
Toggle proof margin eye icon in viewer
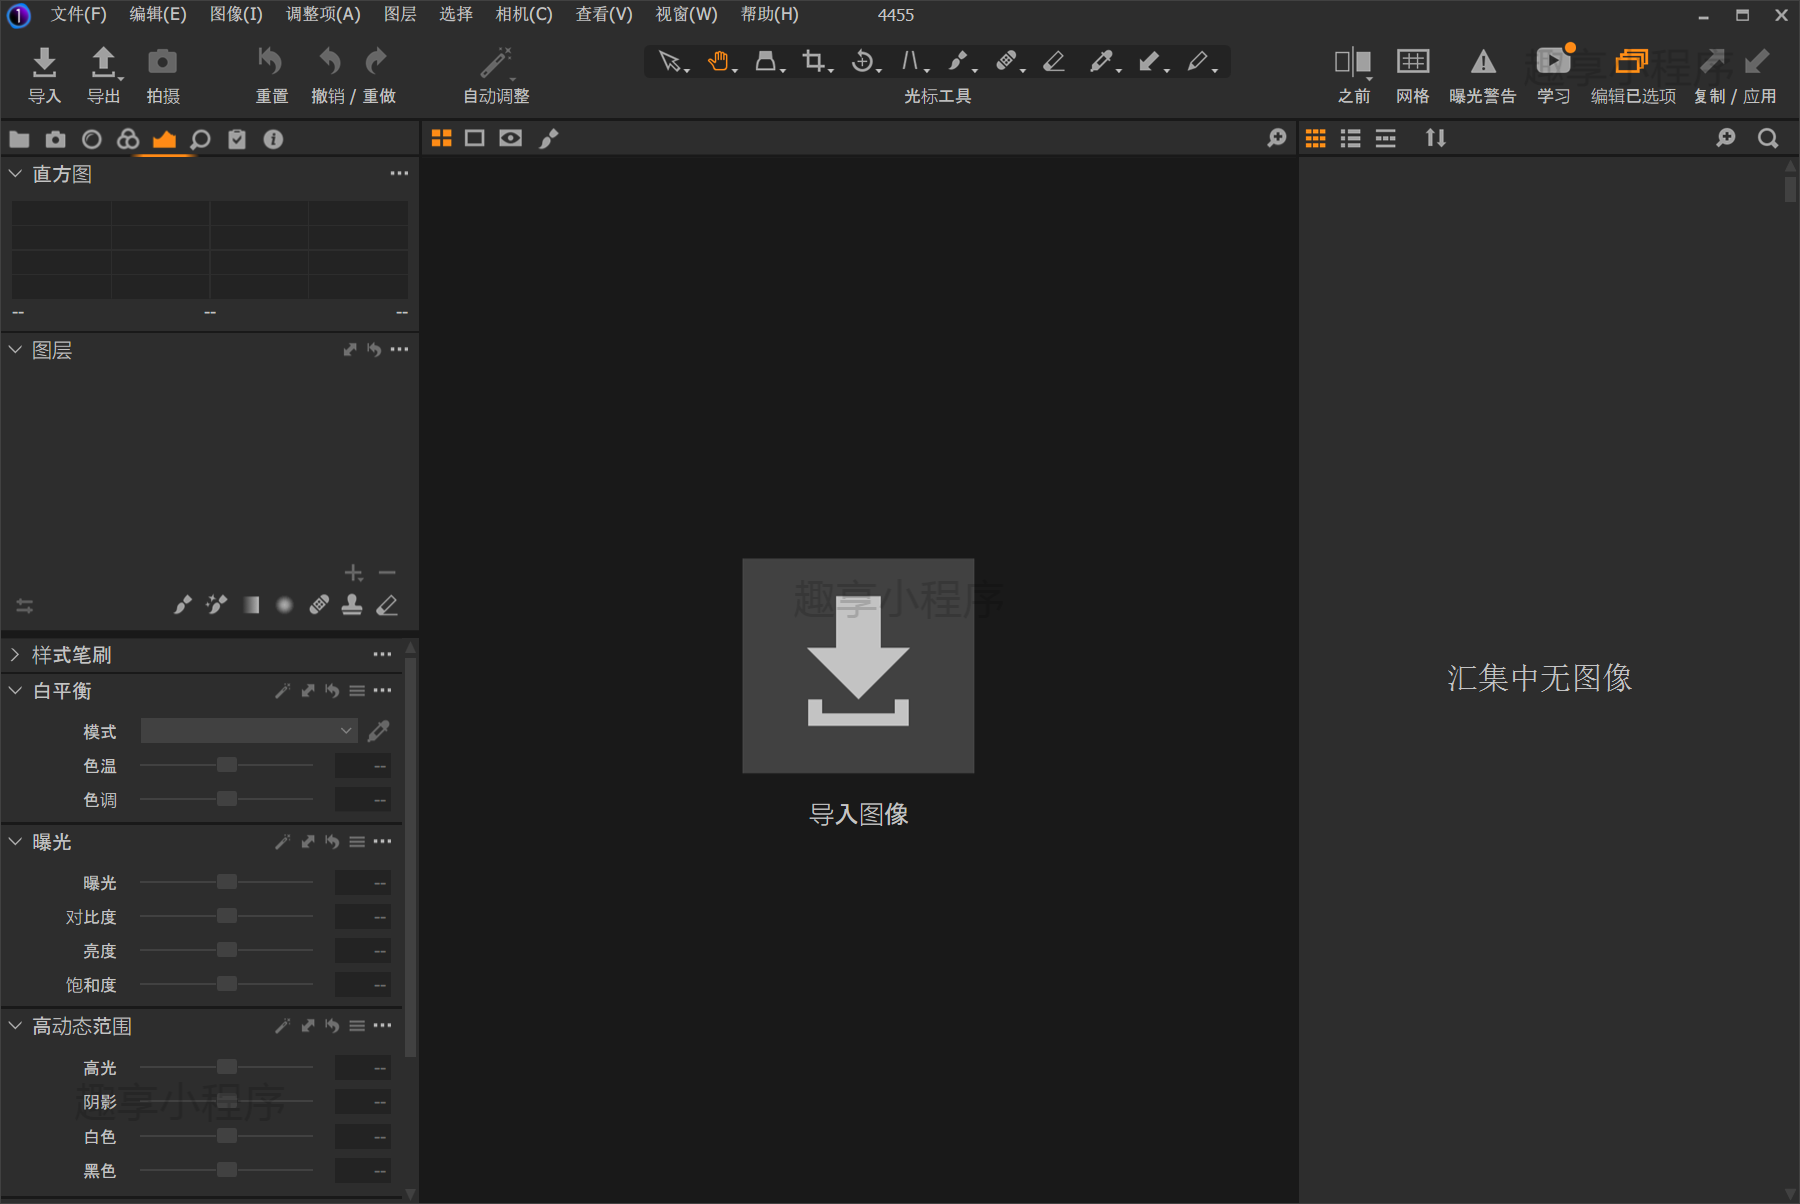511,138
